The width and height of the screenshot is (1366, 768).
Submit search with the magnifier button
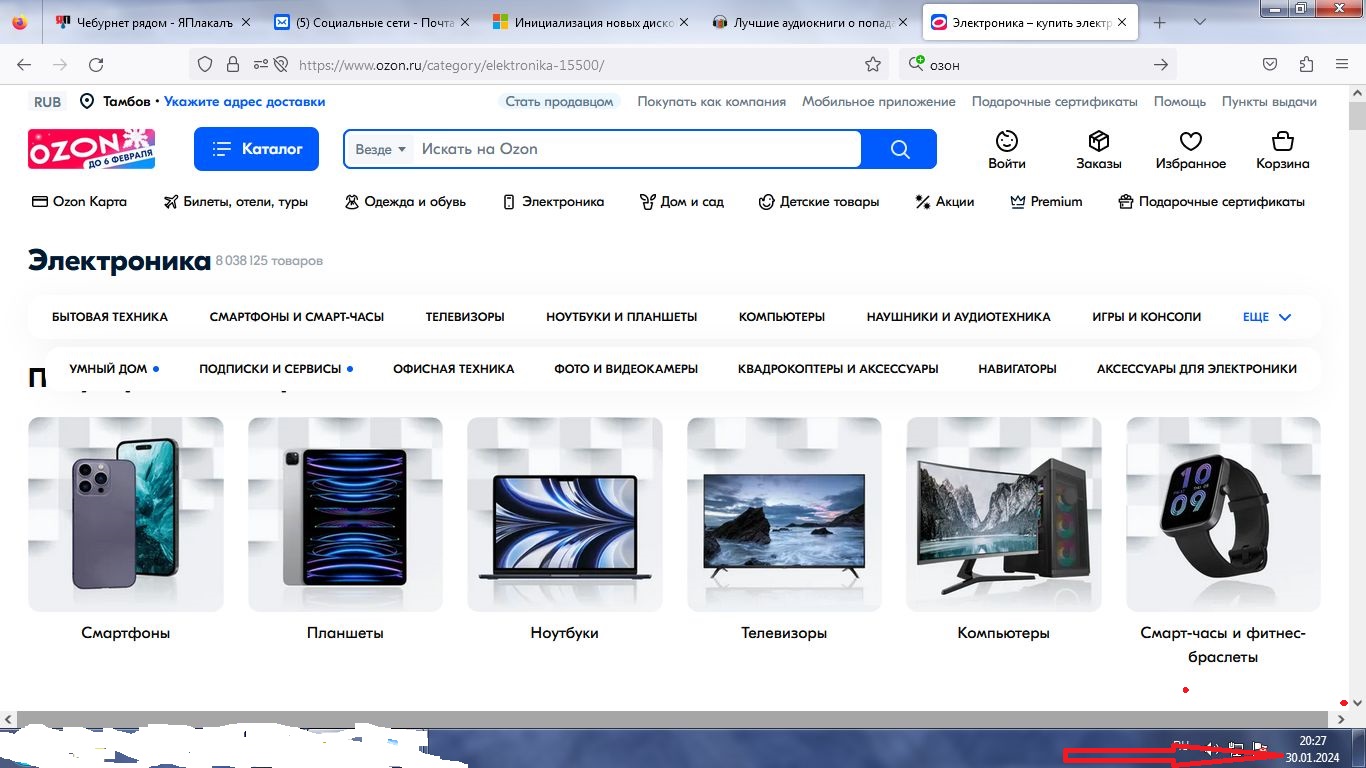(899, 149)
